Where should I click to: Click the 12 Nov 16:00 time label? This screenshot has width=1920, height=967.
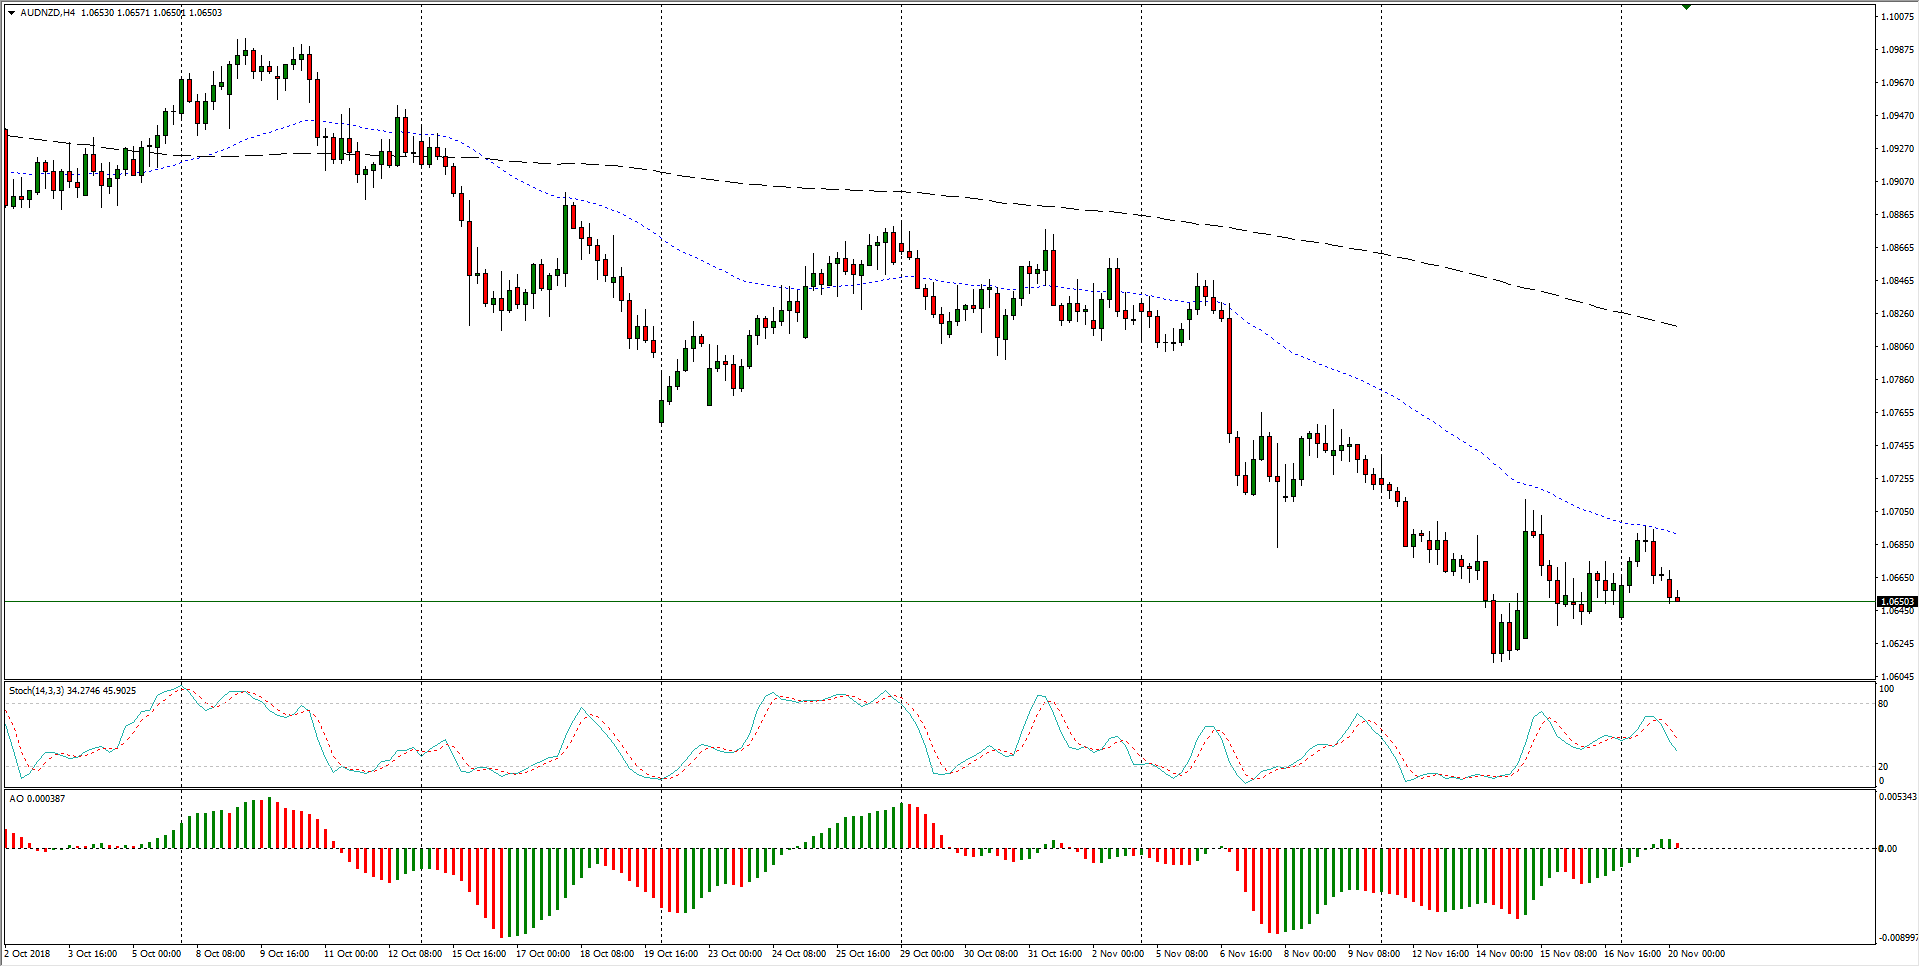[x=1440, y=953]
